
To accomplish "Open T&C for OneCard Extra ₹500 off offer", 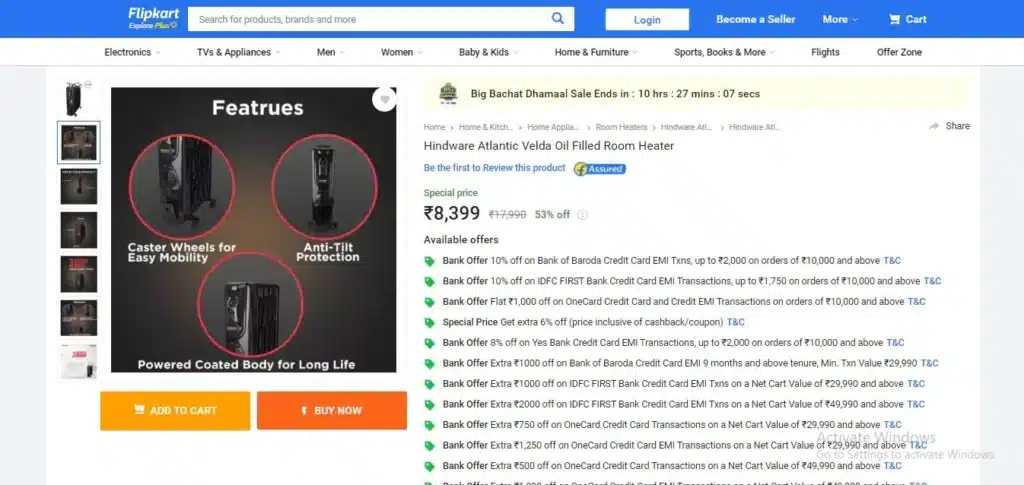I will click(893, 466).
